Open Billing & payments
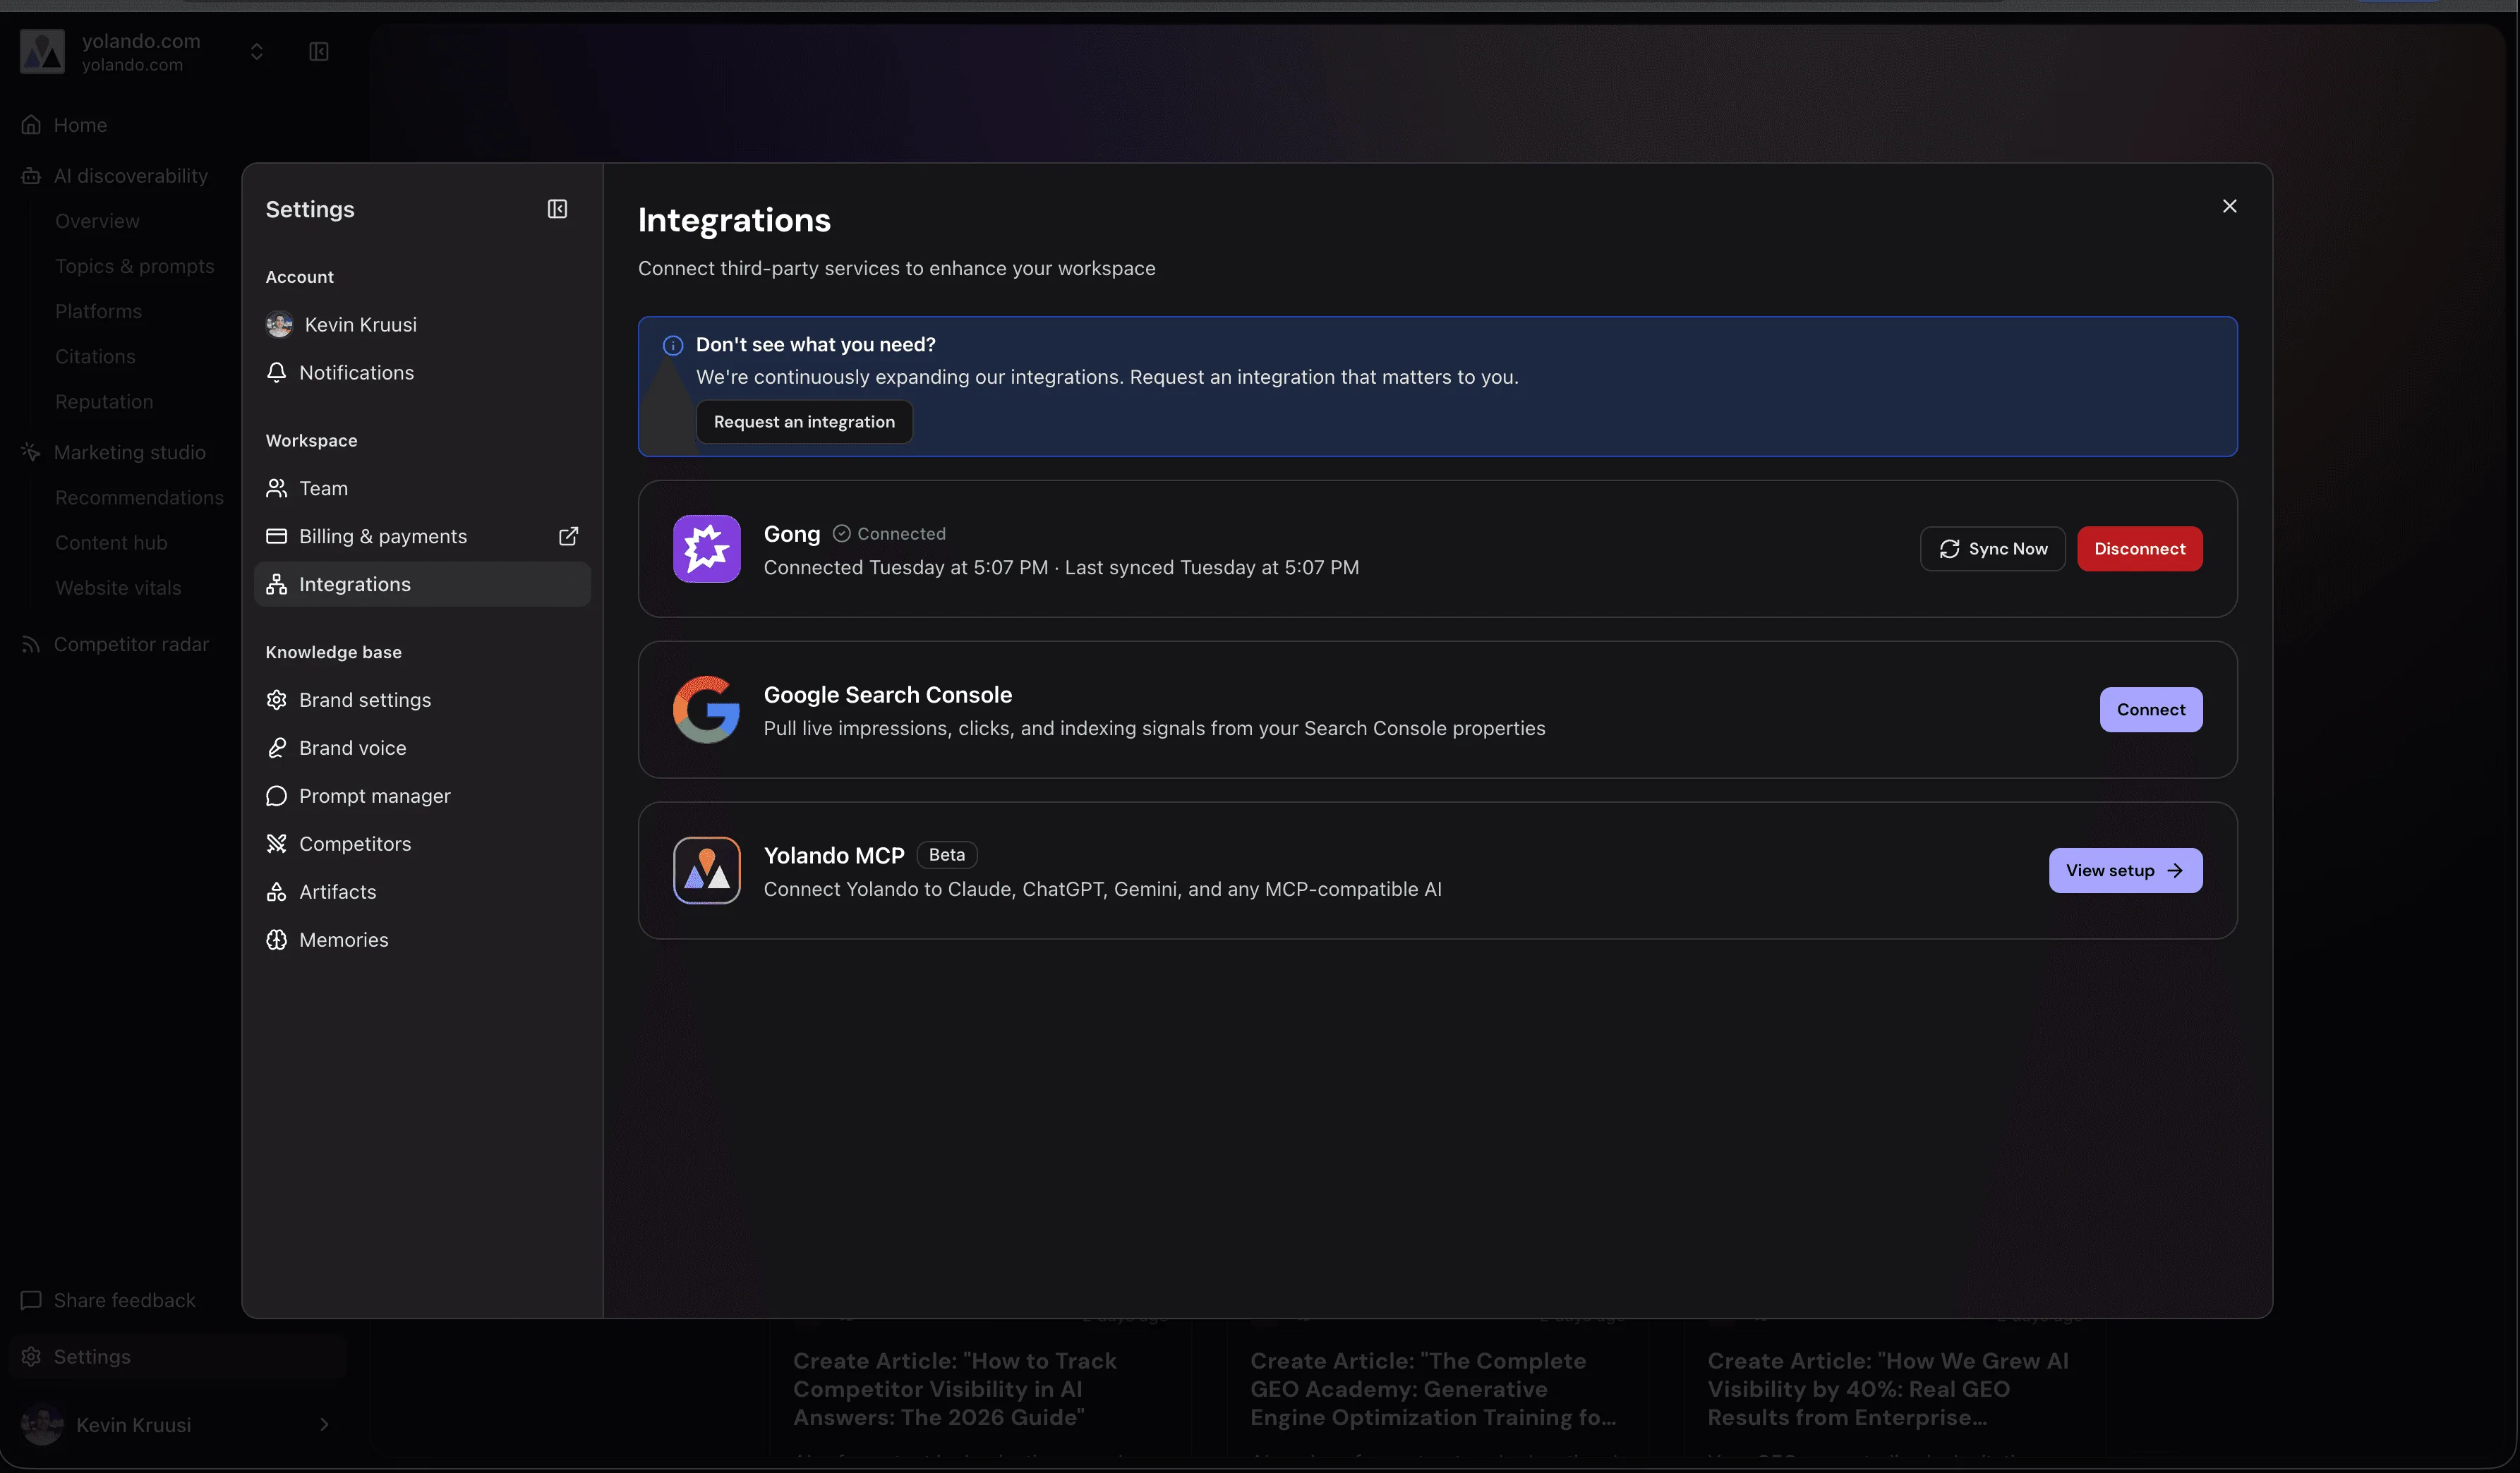The height and width of the screenshot is (1473, 2520). [422, 537]
